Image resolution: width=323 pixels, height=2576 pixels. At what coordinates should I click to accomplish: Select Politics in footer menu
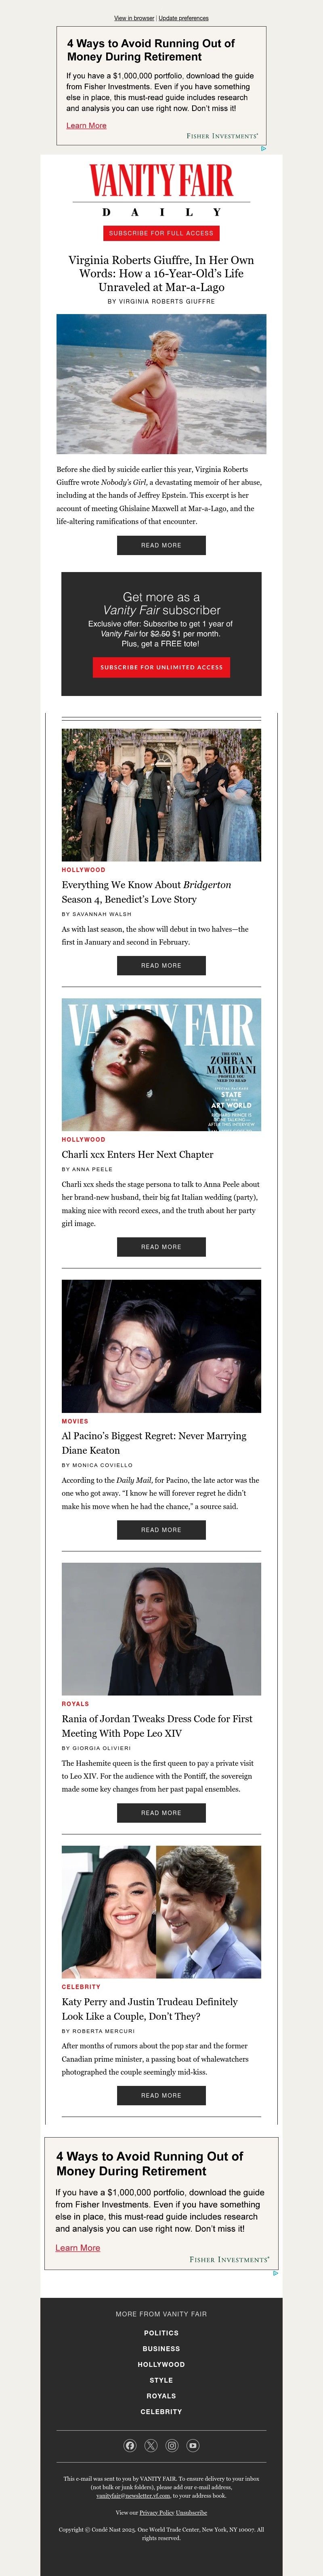tap(161, 2333)
